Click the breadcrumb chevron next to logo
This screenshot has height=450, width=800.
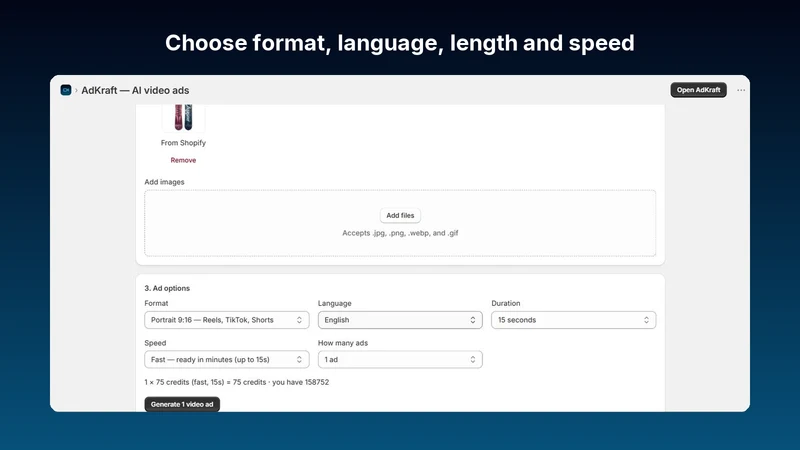click(76, 90)
